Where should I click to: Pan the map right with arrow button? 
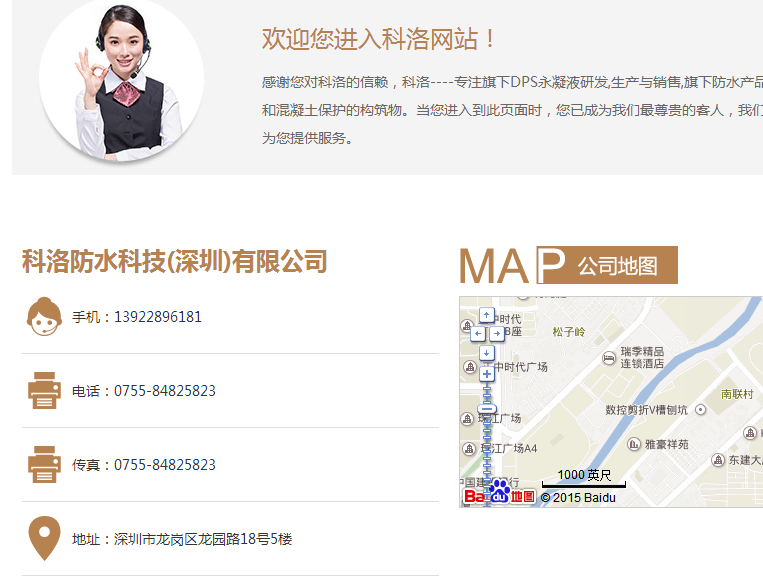(x=496, y=333)
